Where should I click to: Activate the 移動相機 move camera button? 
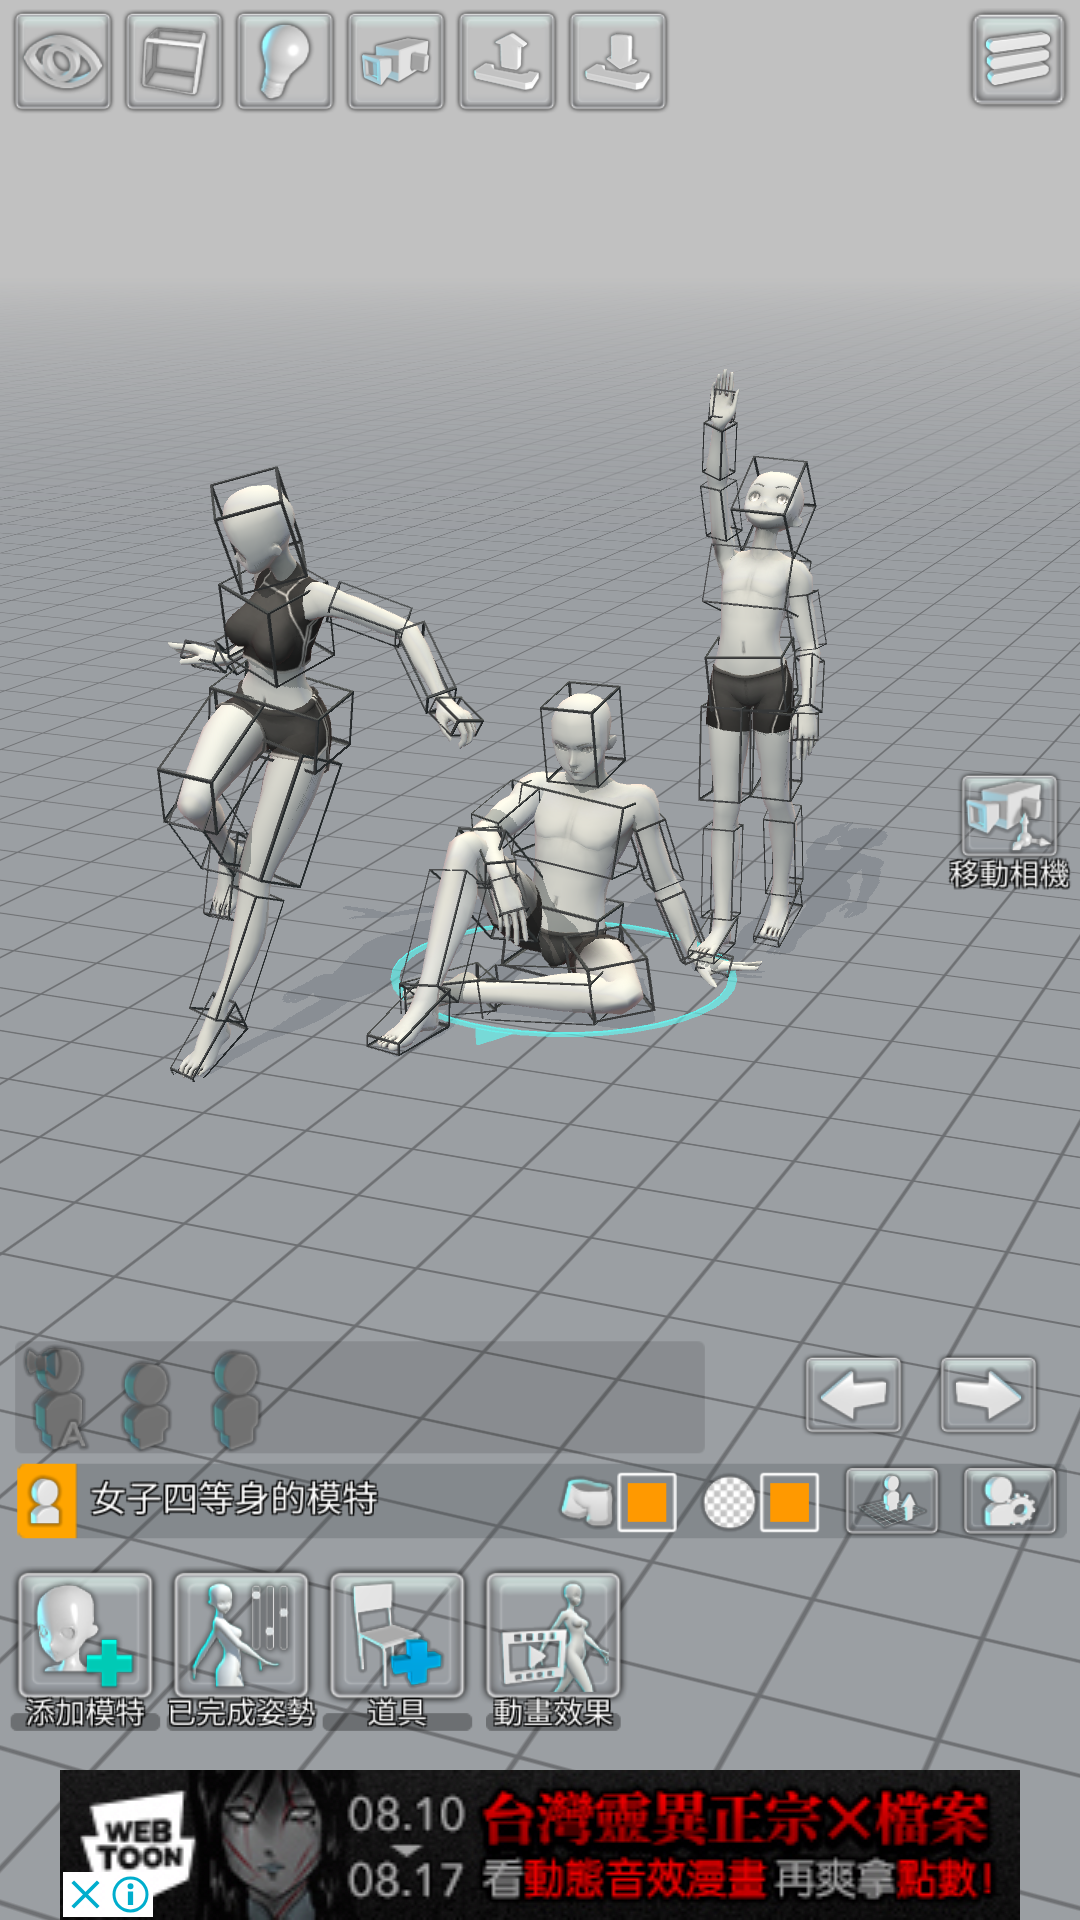point(1009,833)
